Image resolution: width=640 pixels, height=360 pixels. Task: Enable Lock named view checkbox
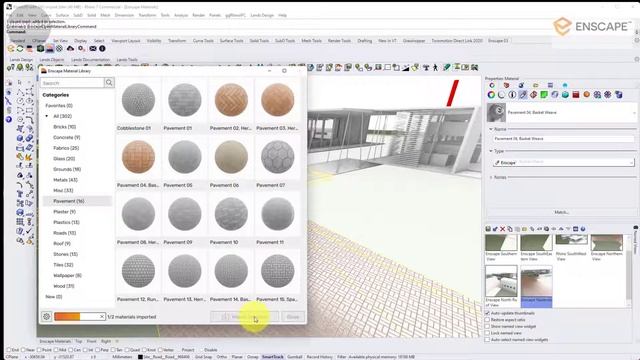487,333
